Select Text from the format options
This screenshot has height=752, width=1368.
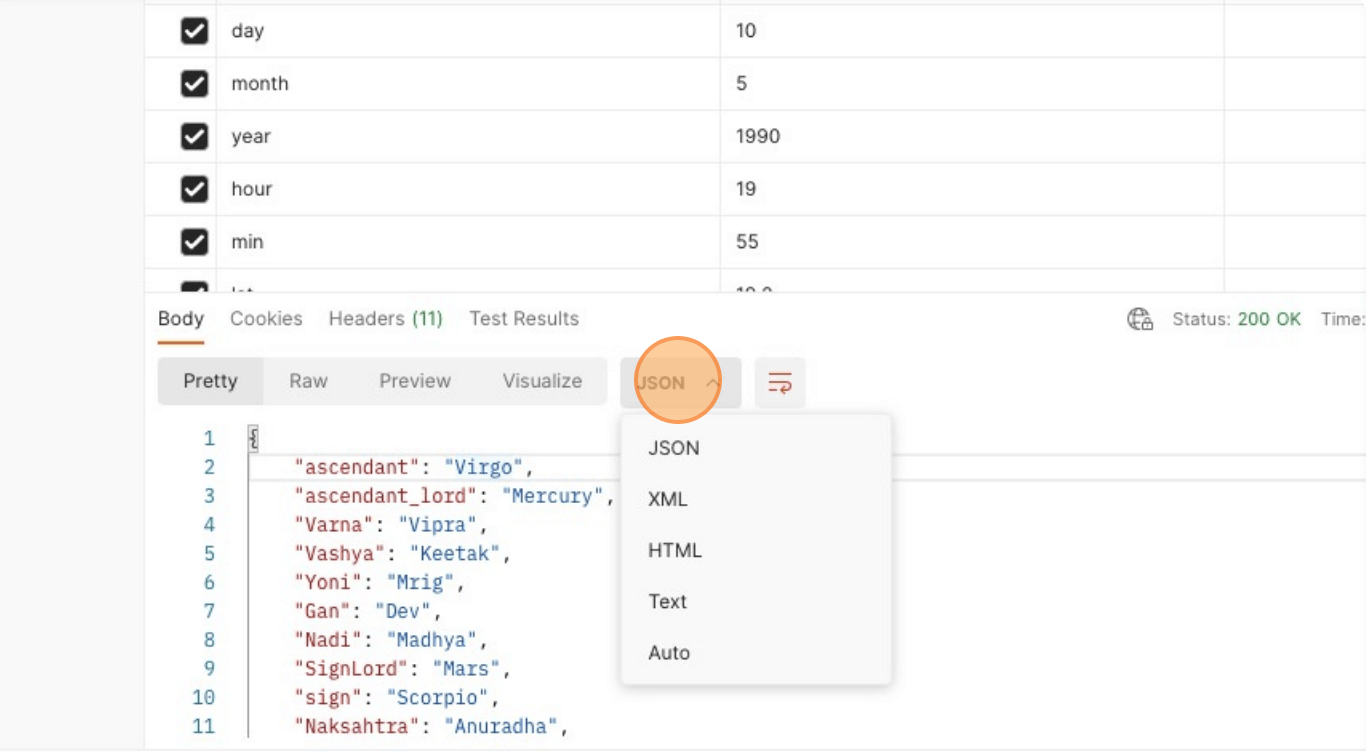(667, 601)
